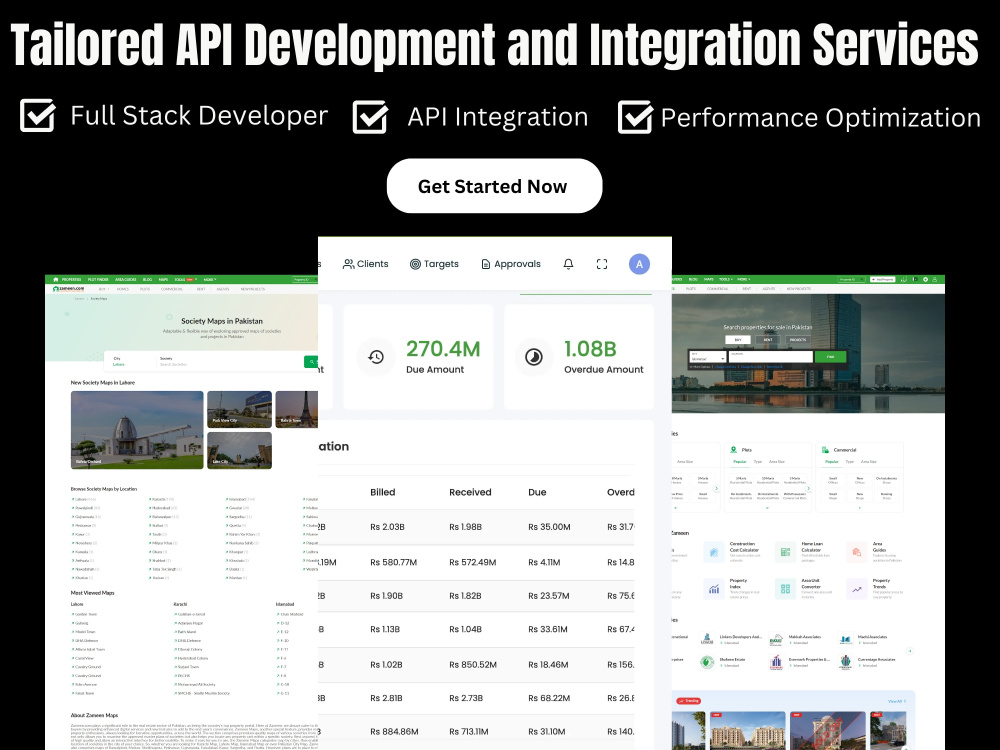Click the Overdue Amount pie icon
Image resolution: width=1000 pixels, height=750 pixels.
tap(534, 357)
